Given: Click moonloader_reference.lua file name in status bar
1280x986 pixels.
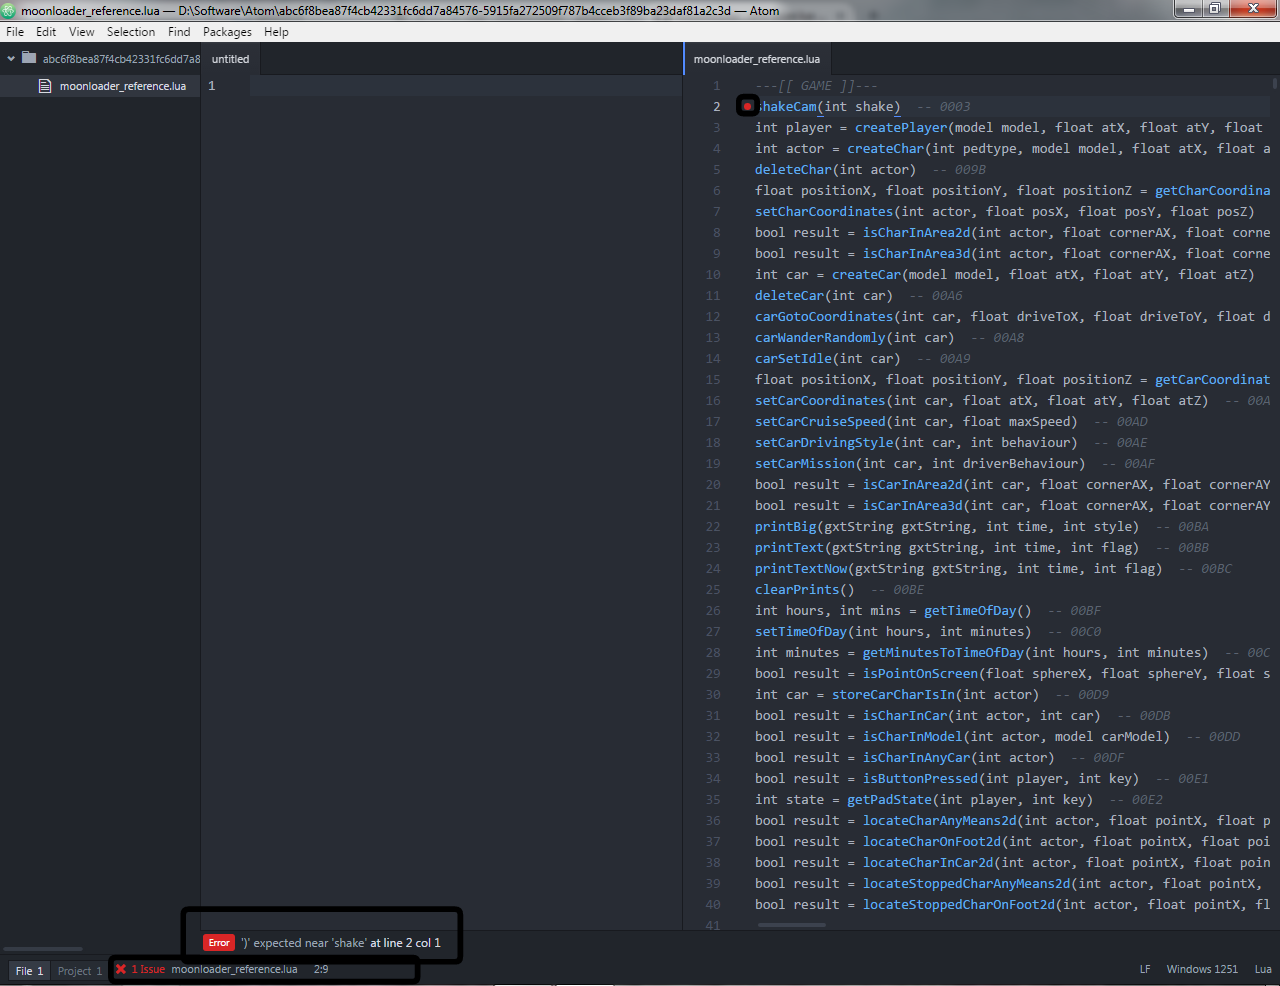Looking at the screenshot, I should (x=234, y=969).
